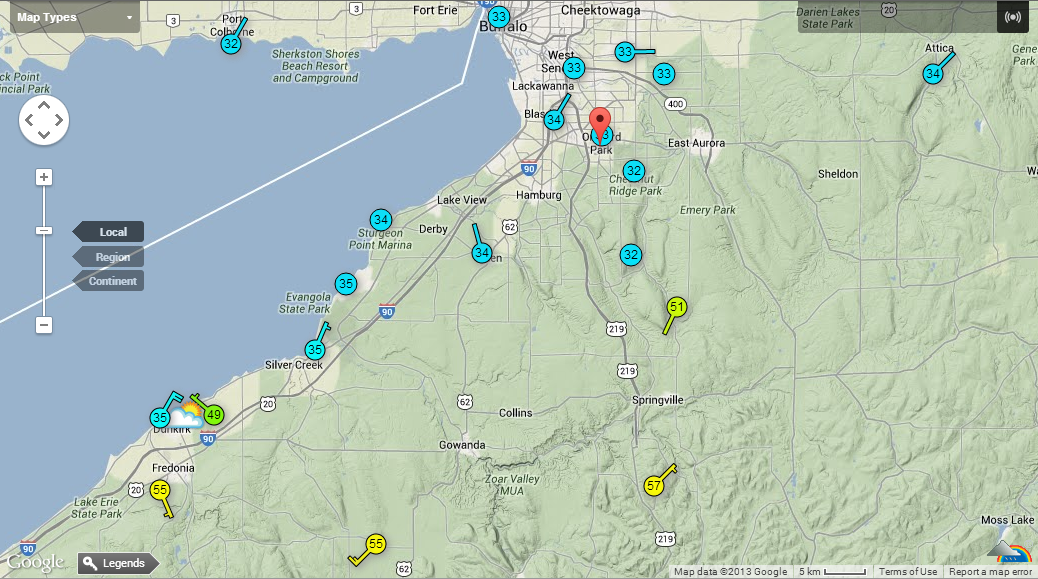Click the Gowanda town label
The image size is (1038, 579).
pyautogui.click(x=462, y=445)
